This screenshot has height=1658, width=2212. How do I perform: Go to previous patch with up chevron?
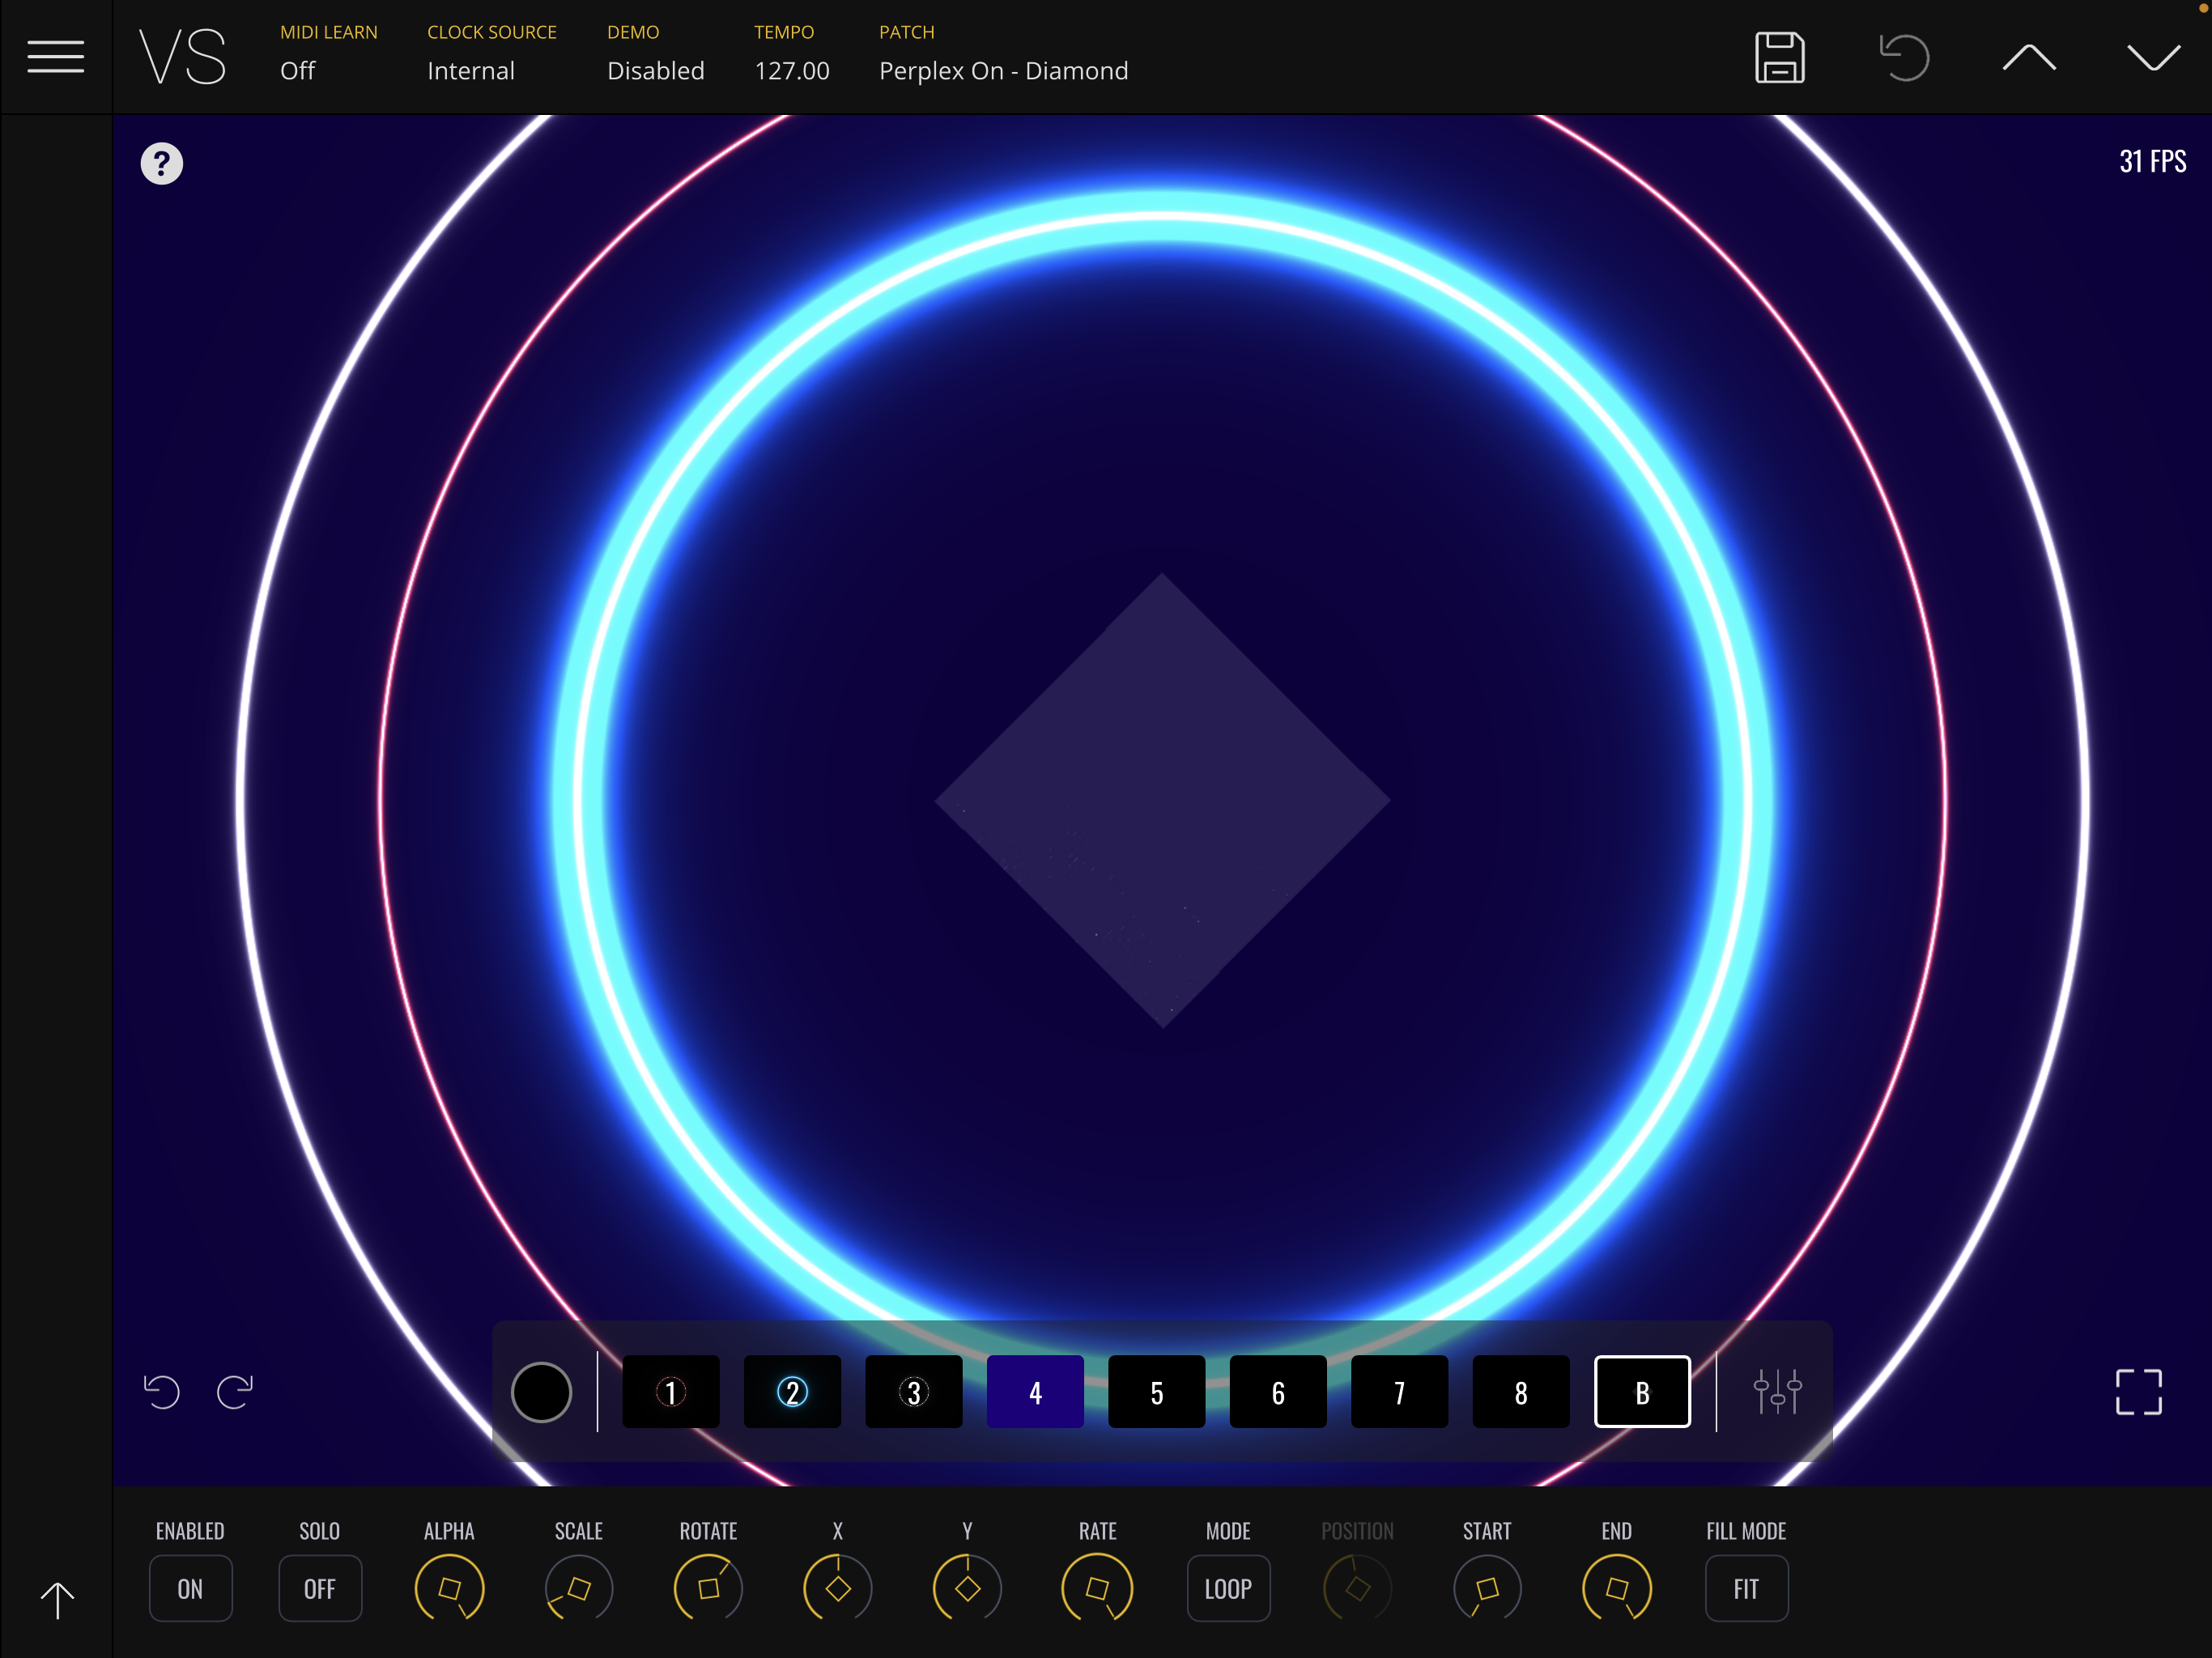pyautogui.click(x=2029, y=58)
